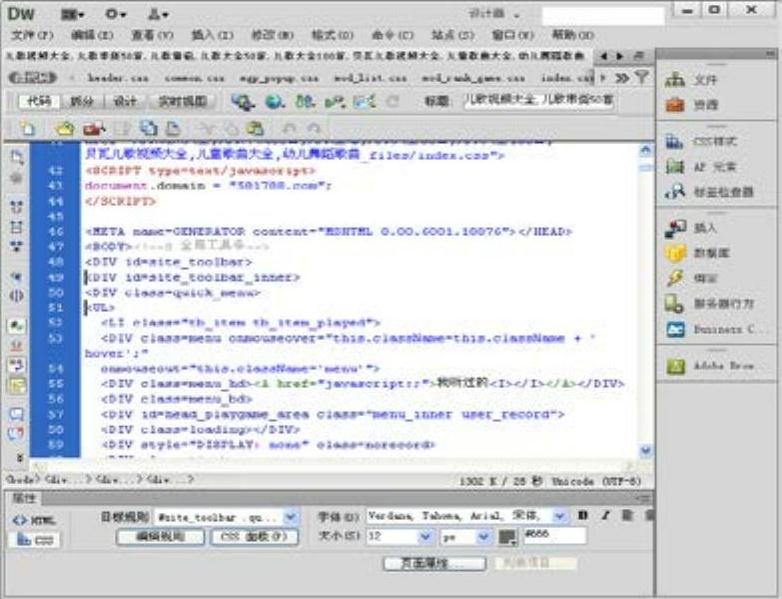Toggle line numbers in coding toolbar
The image size is (782, 599).
(x=16, y=327)
